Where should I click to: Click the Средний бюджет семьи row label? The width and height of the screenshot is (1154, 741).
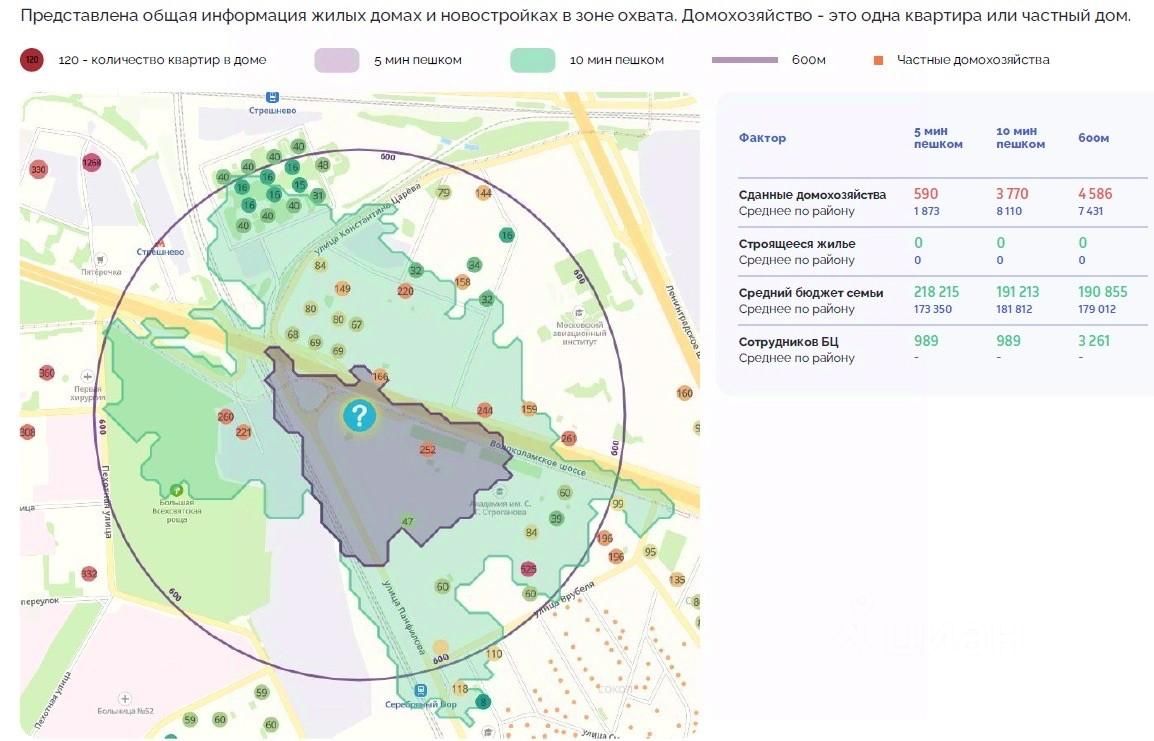point(811,293)
